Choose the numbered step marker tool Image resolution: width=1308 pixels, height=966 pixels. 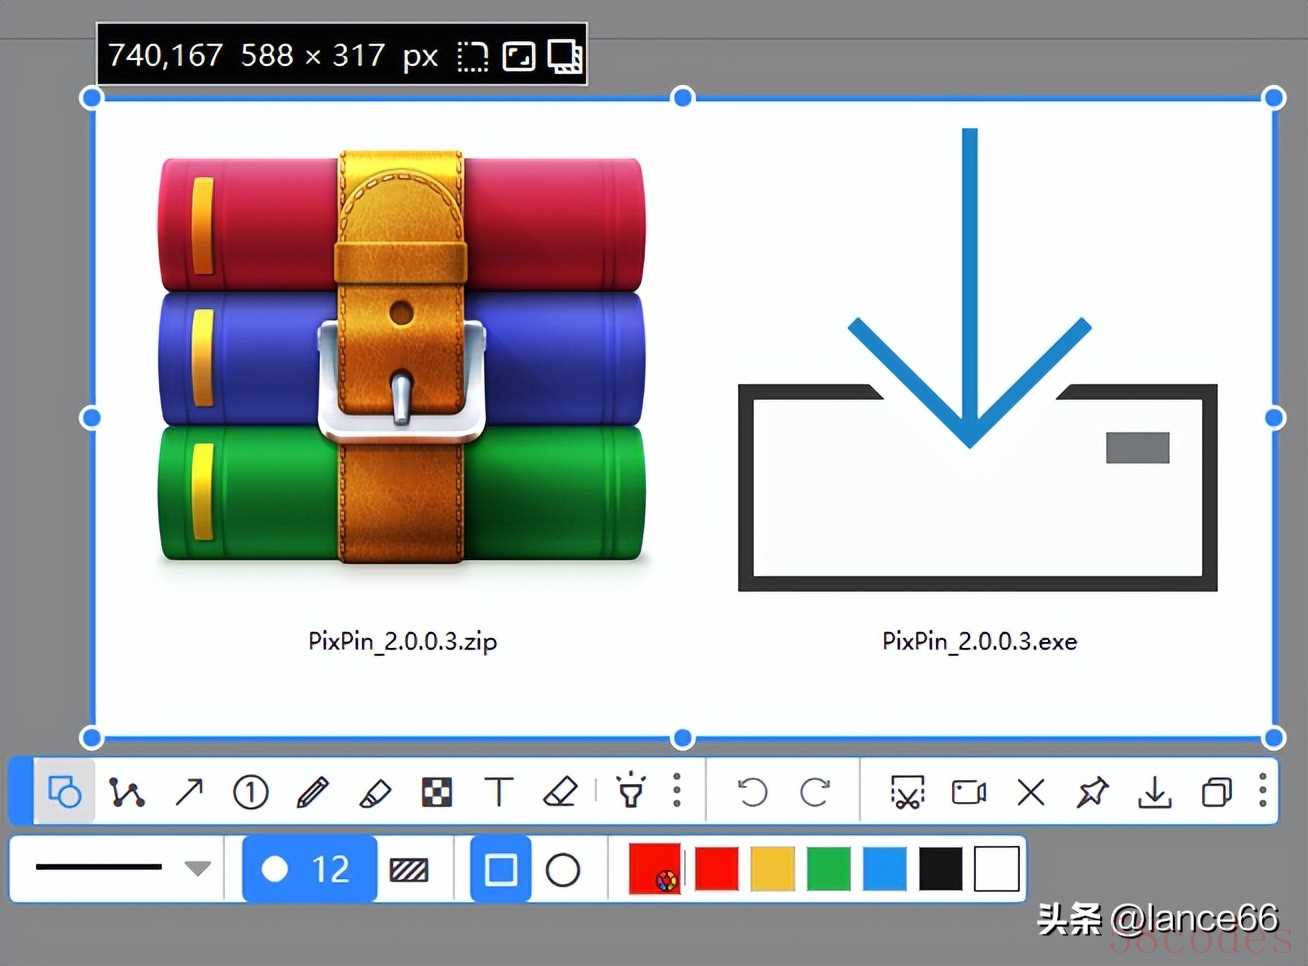click(x=250, y=792)
